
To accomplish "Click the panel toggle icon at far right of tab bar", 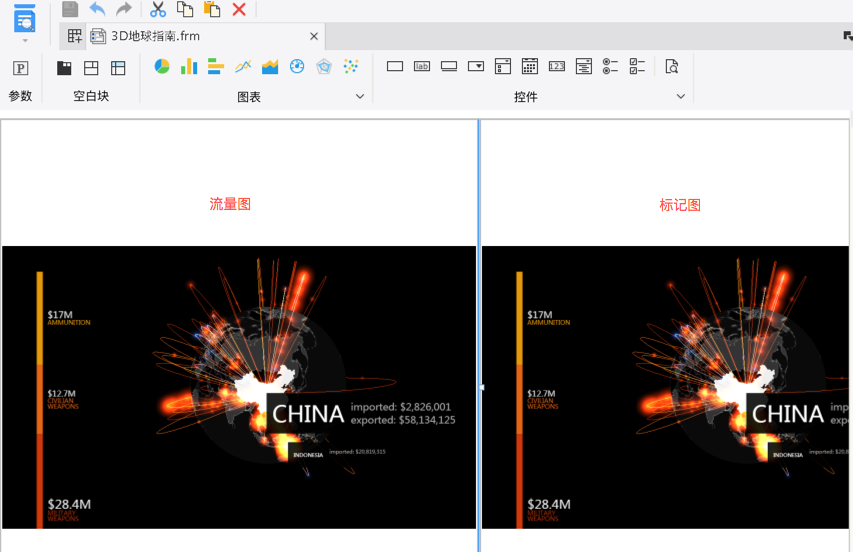I will tap(848, 36).
